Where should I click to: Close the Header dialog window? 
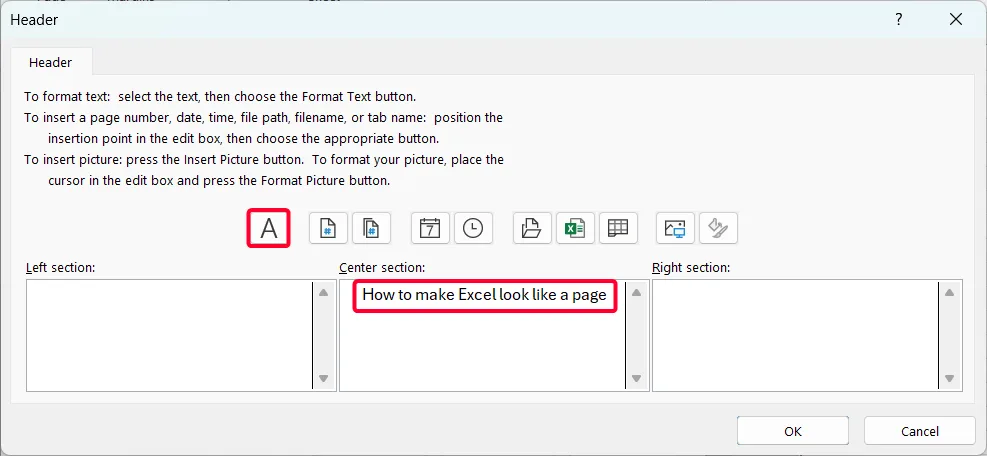pos(956,20)
